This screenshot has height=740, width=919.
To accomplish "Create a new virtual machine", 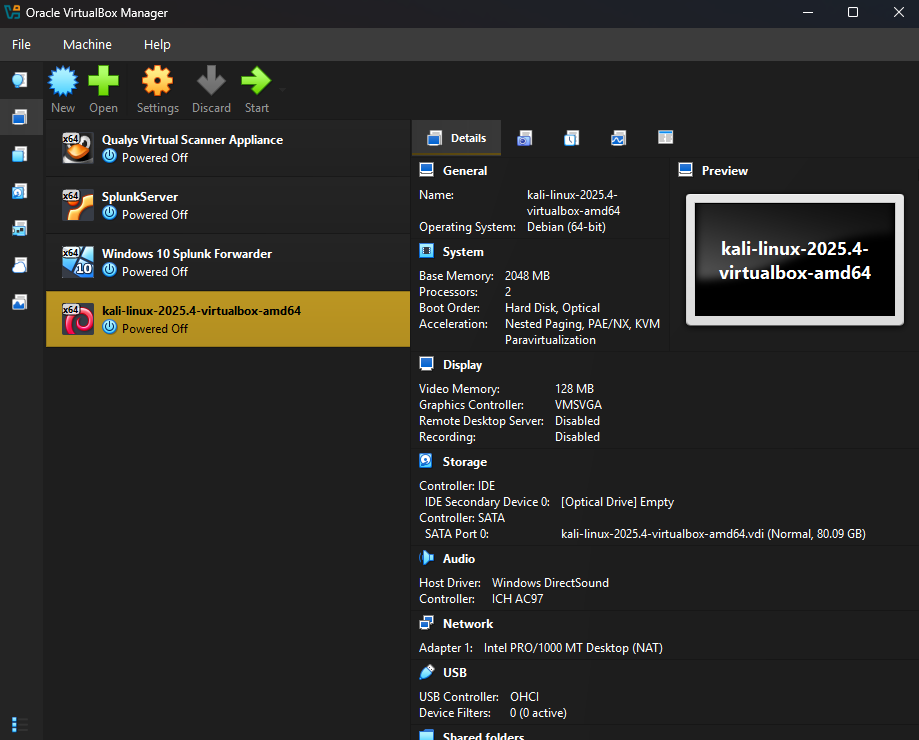I will (62, 89).
